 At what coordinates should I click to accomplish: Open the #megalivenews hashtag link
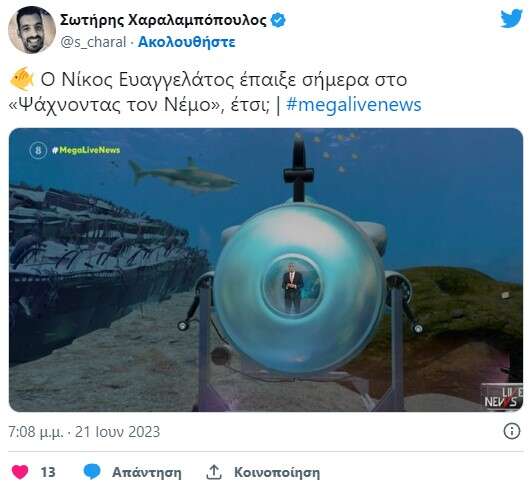[x=354, y=104]
